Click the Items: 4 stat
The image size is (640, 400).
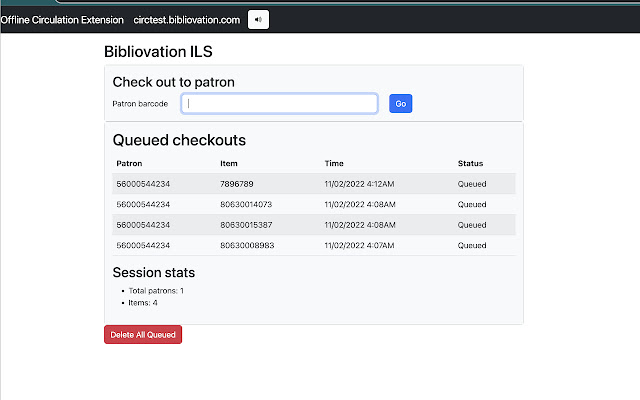coord(143,303)
